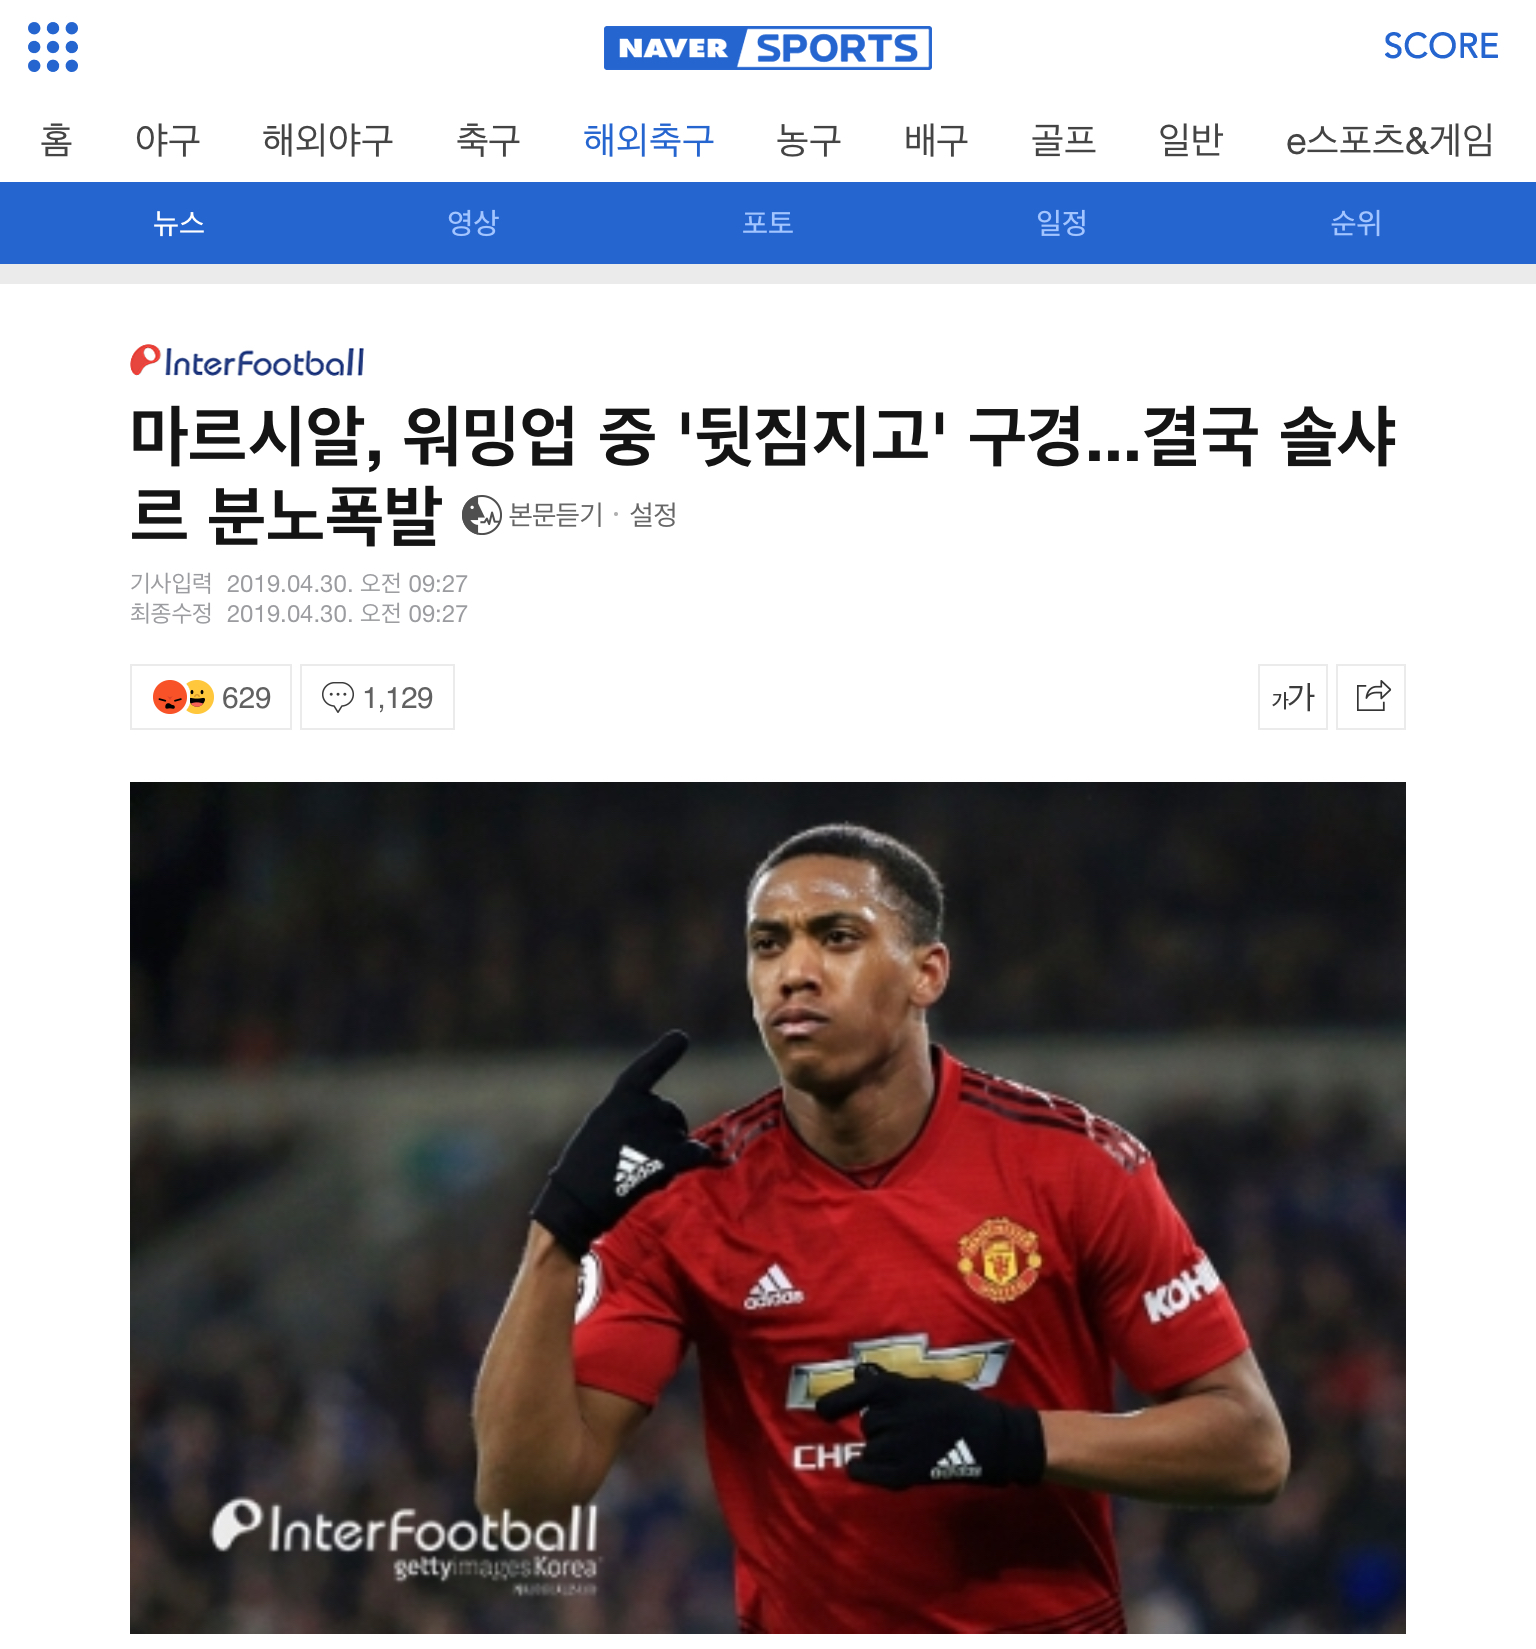The image size is (1536, 1649).
Task: Switch to the 영상 tab
Action: coord(473,223)
